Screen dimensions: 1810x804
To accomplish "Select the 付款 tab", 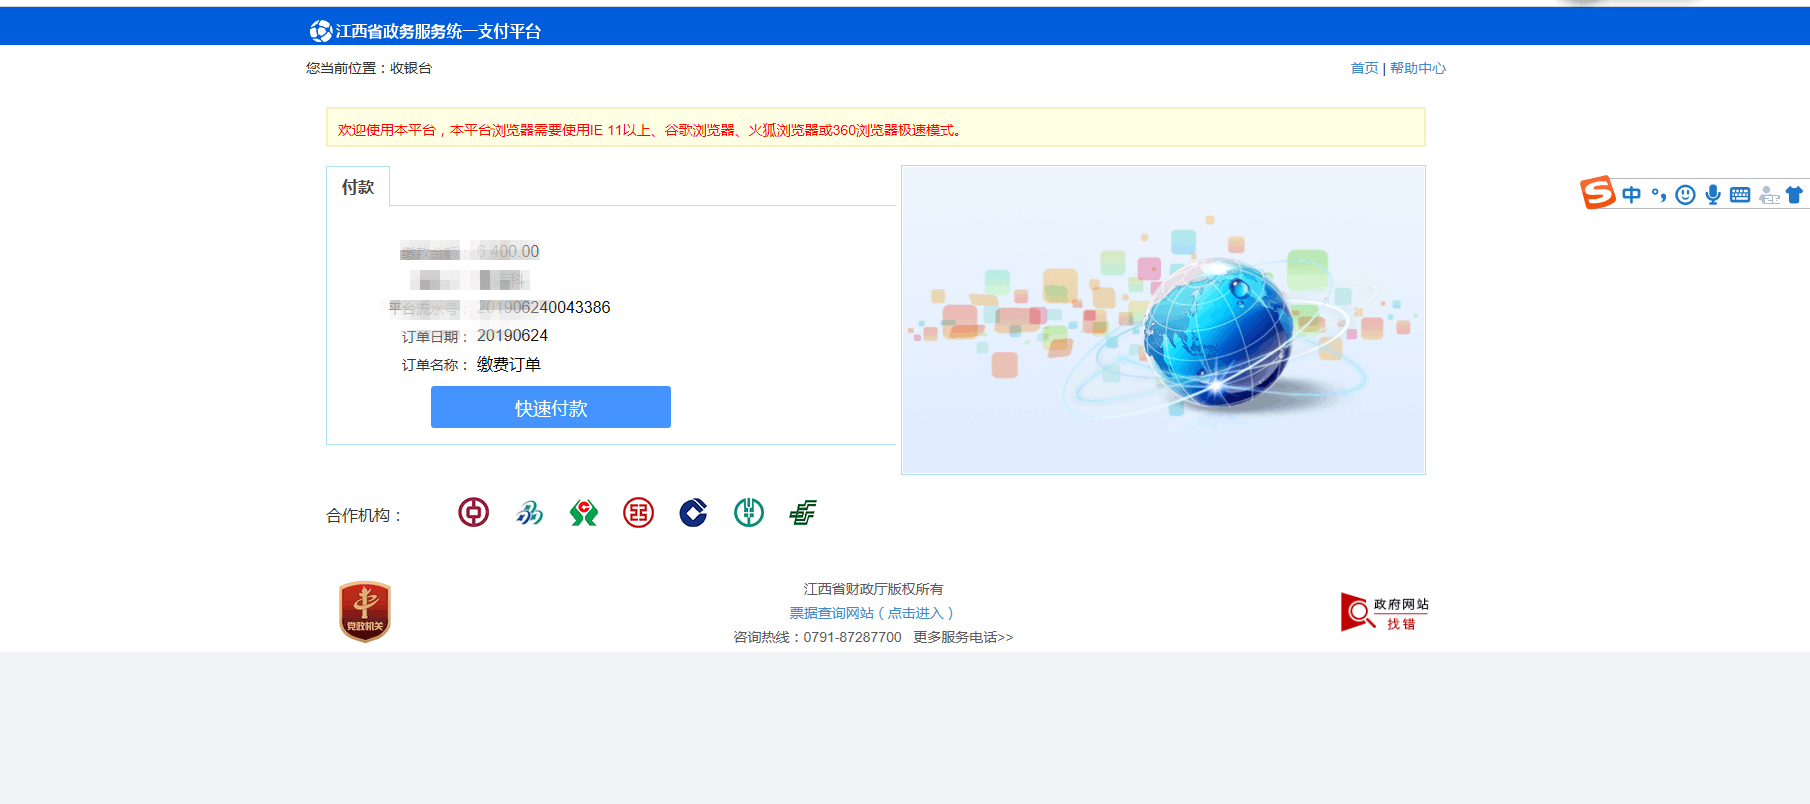I will (358, 187).
